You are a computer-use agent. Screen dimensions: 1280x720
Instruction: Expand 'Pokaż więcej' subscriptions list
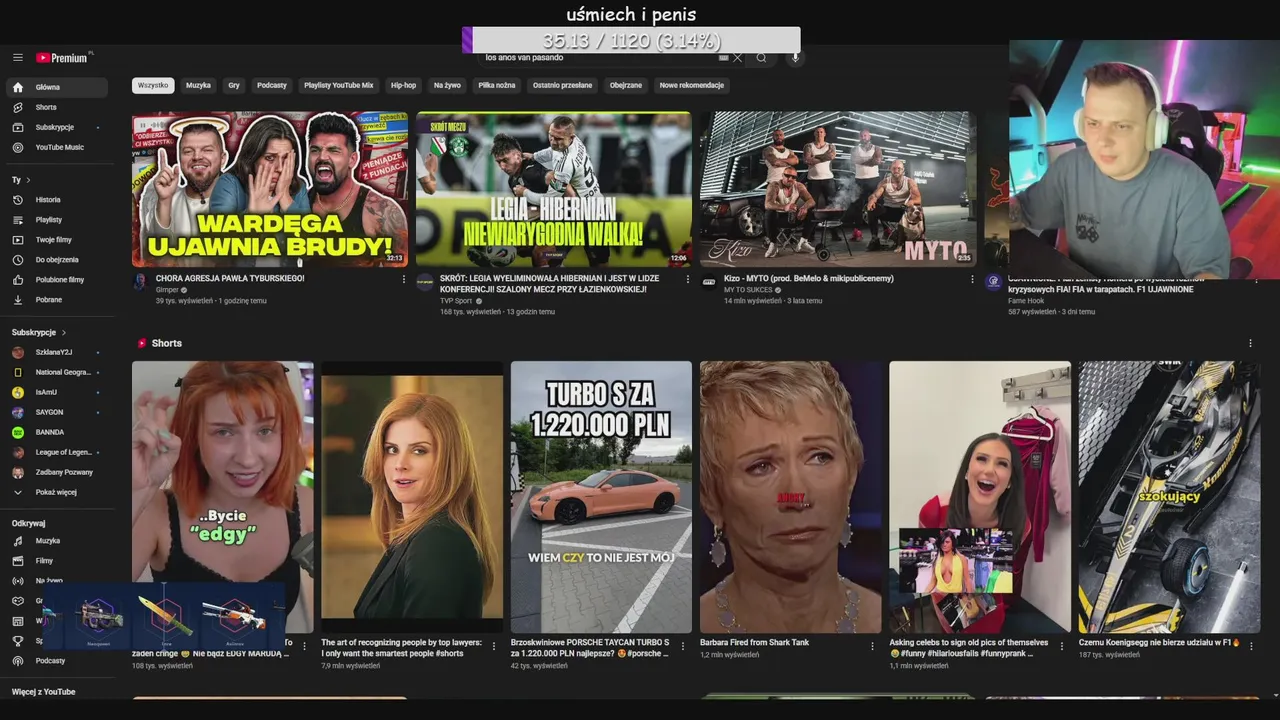pos(58,492)
